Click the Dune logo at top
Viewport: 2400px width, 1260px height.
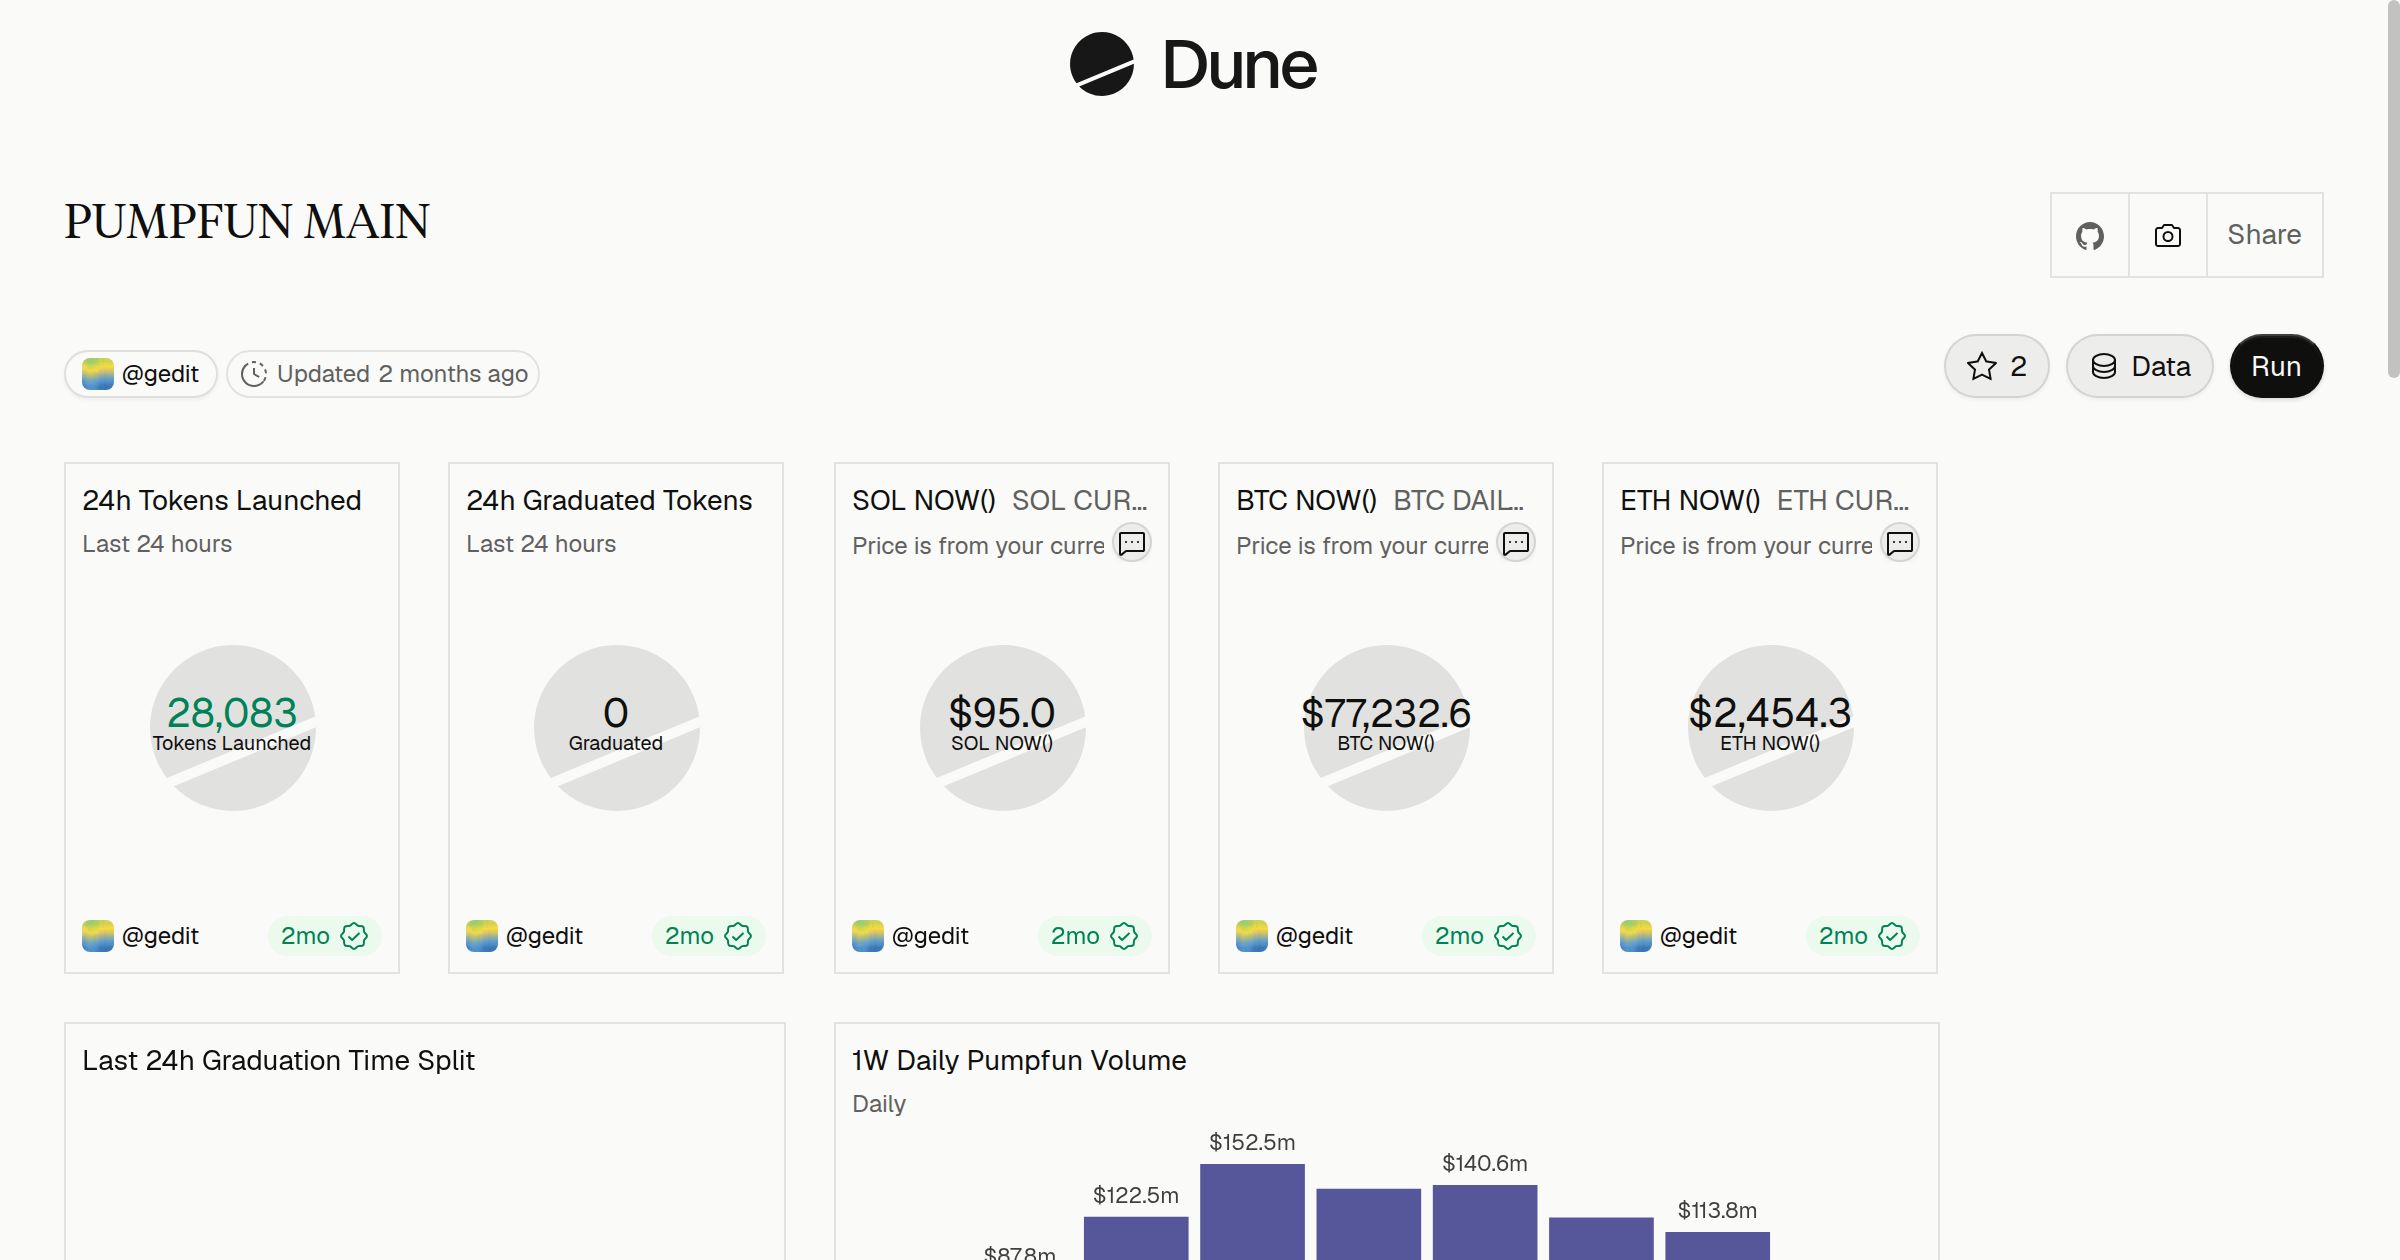(x=1193, y=65)
